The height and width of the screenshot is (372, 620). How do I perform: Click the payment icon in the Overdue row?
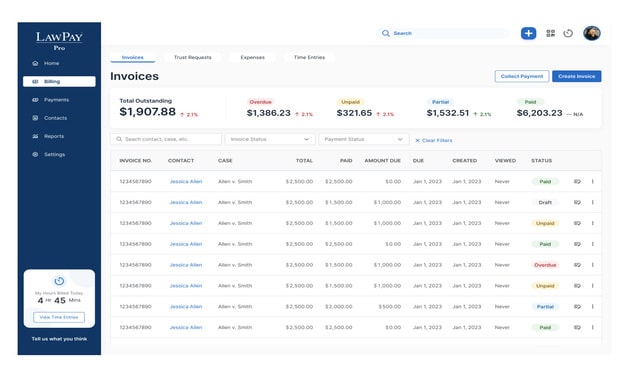tap(577, 265)
